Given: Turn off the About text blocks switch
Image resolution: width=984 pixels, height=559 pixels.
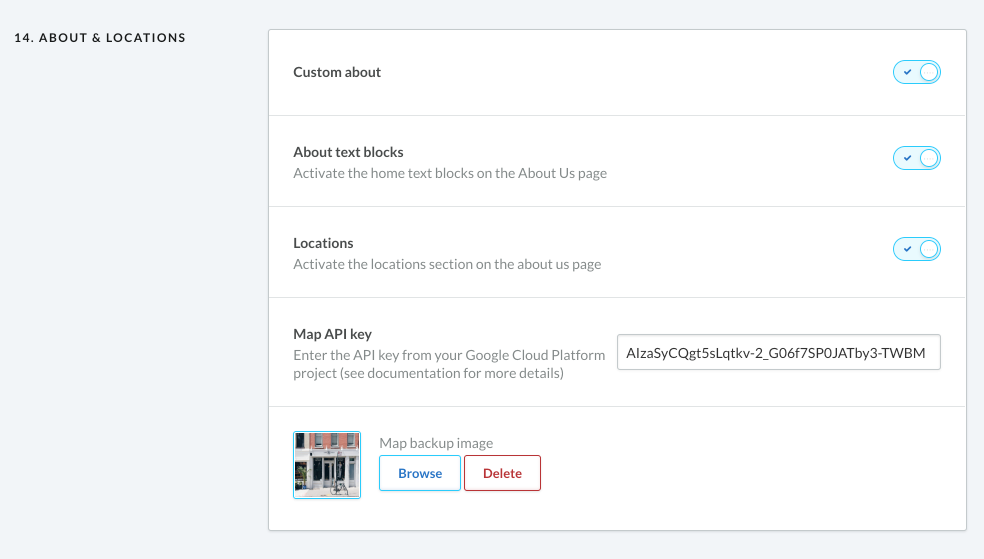Looking at the screenshot, I should 917,158.
